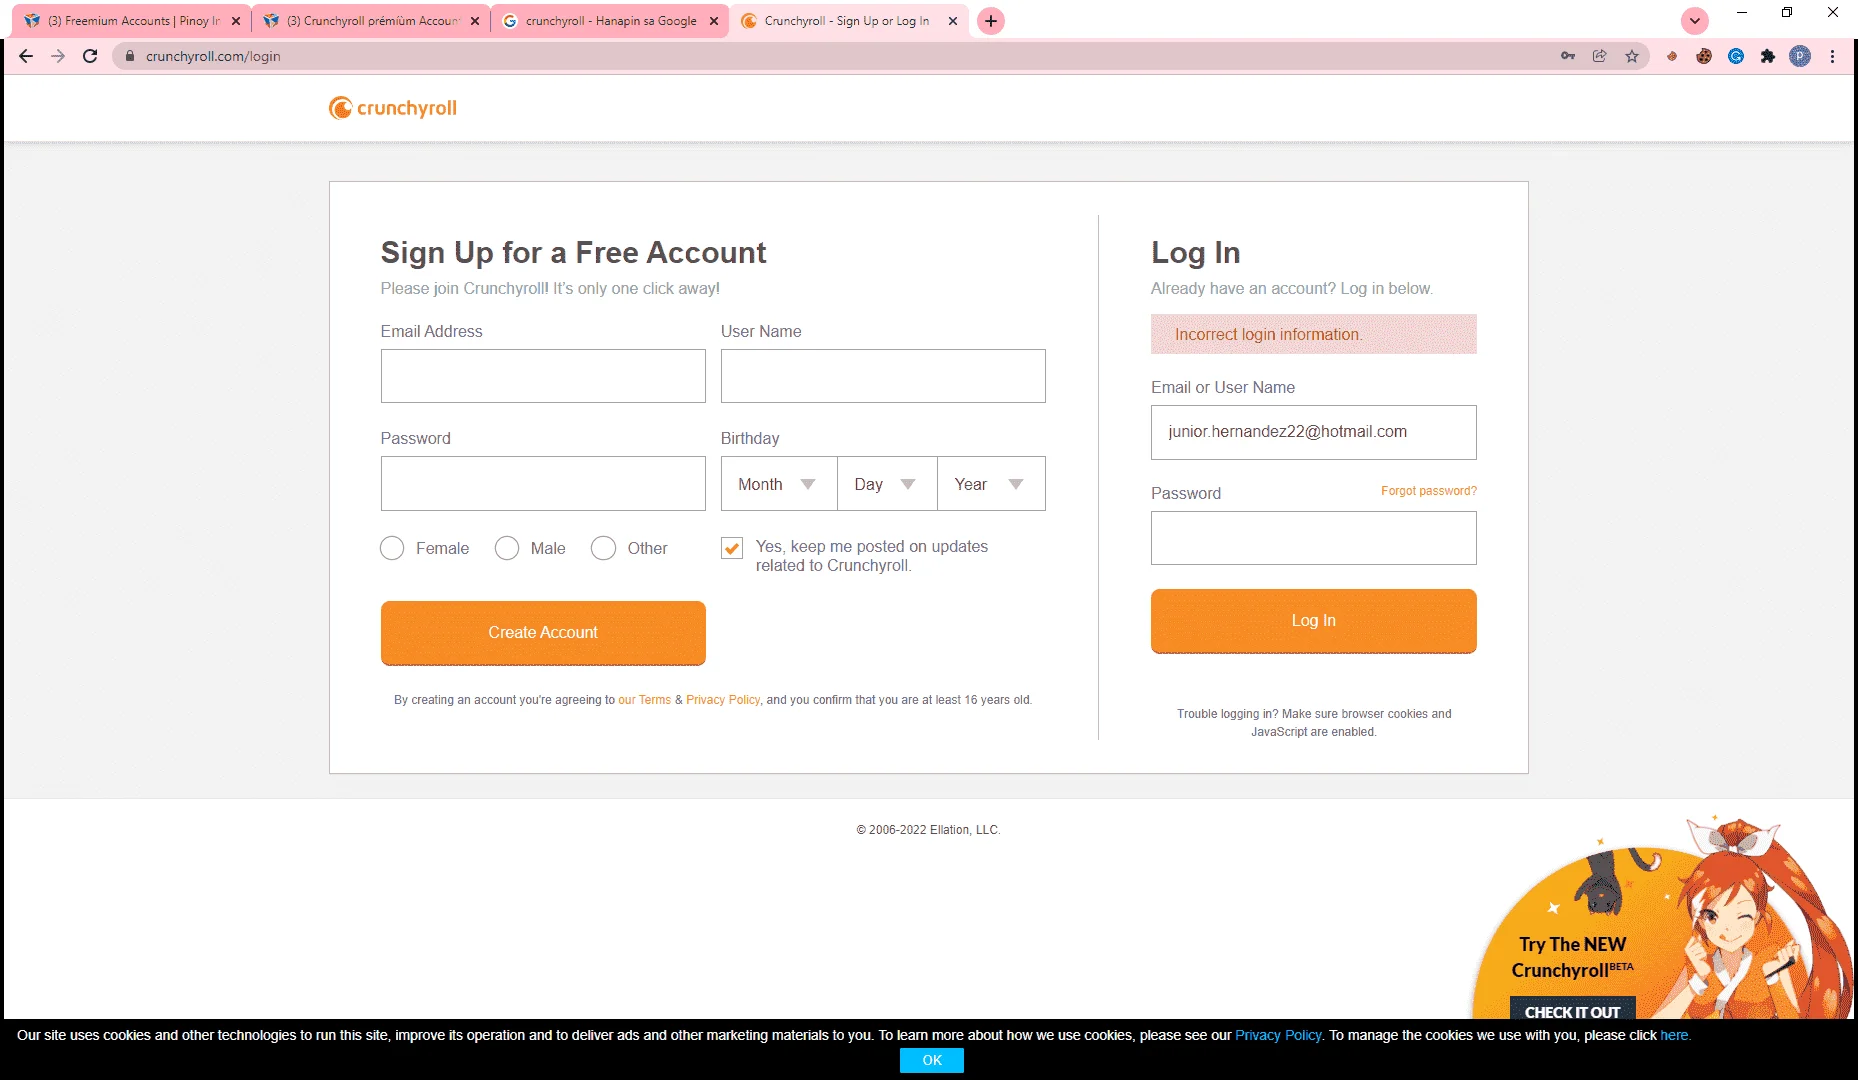1858x1080 pixels.
Task: Open Privacy Policy link in cookie banner
Action: click(1278, 1035)
